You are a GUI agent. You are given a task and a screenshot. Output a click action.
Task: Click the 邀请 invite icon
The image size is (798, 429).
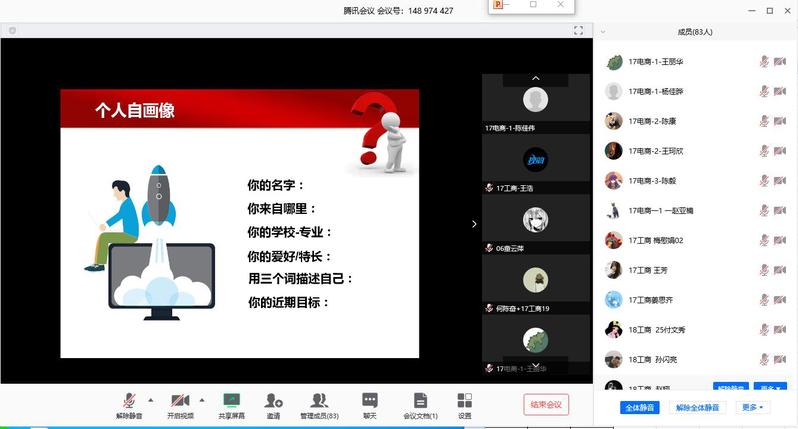tap(273, 400)
